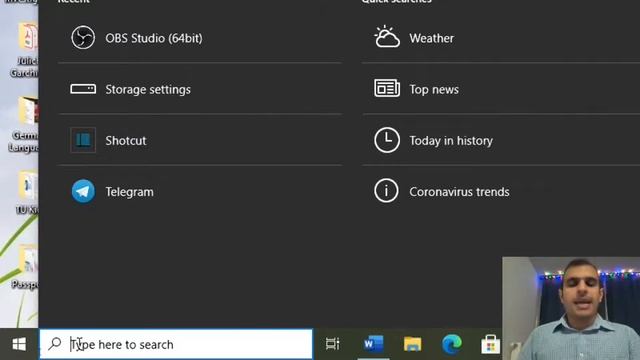Click the 'Today in history' text
The height and width of the screenshot is (360, 640).
point(451,141)
